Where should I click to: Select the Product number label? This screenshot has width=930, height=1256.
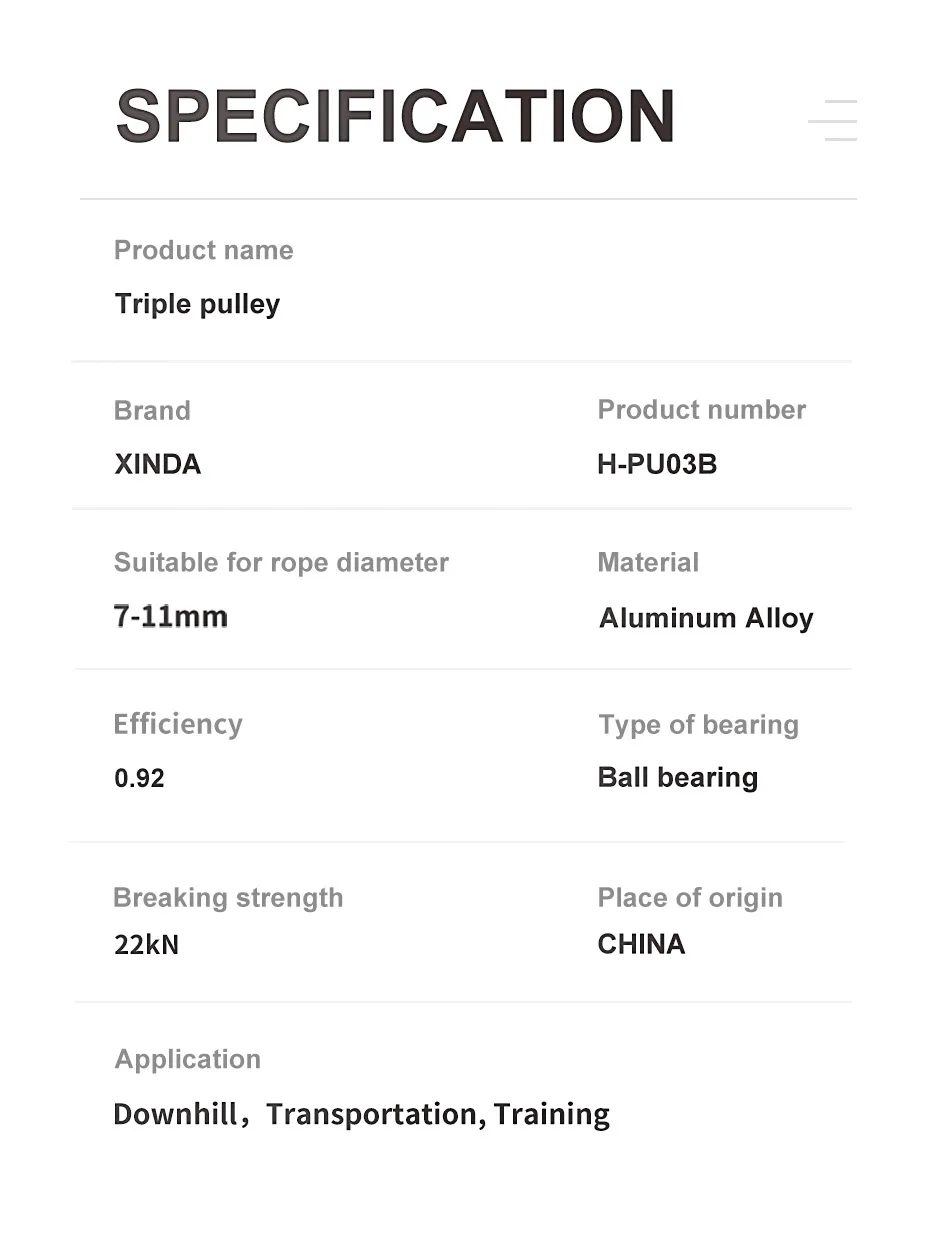point(701,410)
